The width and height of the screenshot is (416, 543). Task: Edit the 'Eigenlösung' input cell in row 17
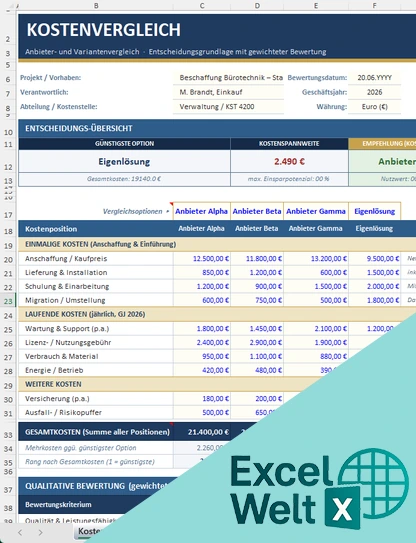374,211
